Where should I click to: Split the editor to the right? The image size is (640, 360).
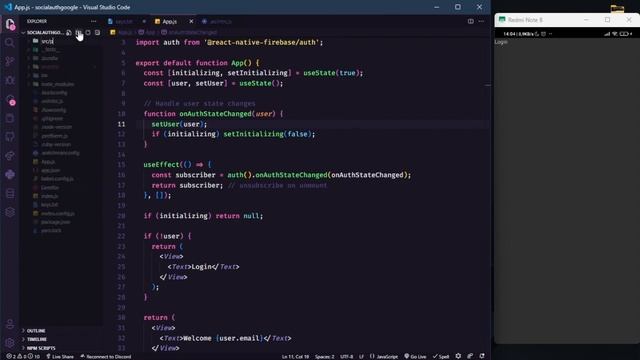pos(471,21)
